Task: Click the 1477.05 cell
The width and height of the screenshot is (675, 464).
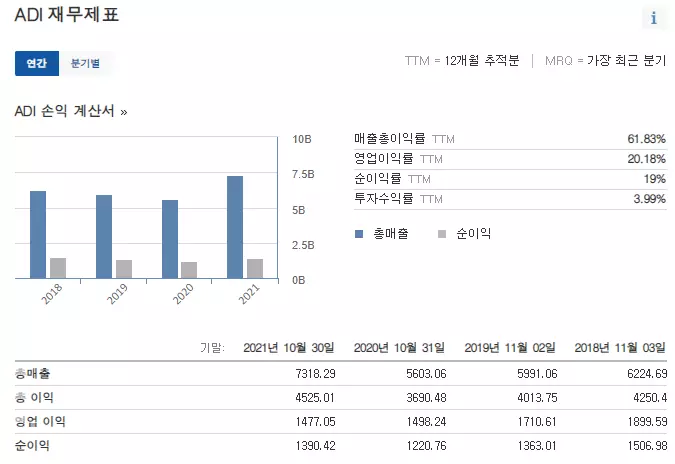Action: [315, 422]
